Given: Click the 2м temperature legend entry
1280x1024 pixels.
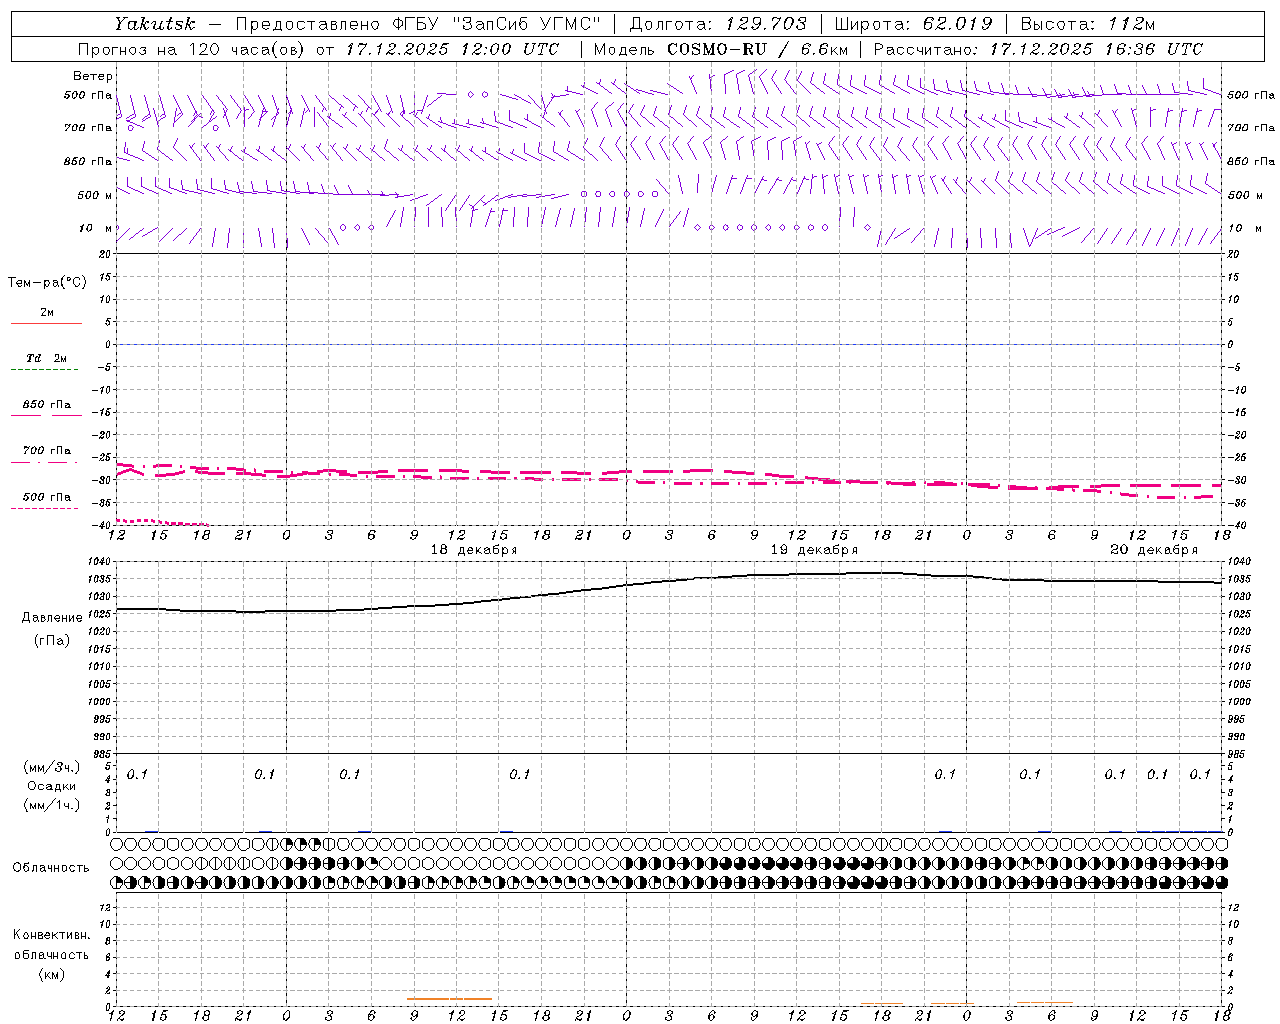Looking at the screenshot, I should point(46,316).
